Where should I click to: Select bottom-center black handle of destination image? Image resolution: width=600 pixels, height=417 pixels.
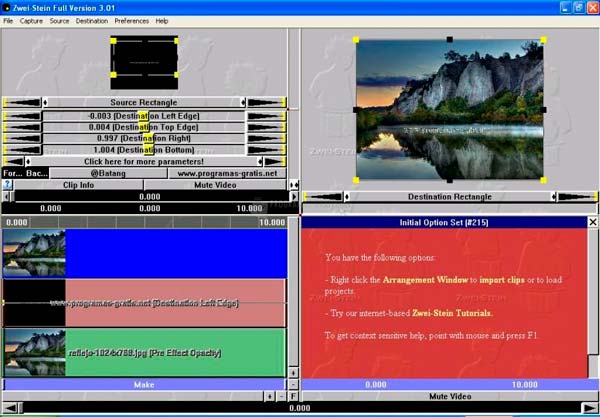[x=450, y=180]
